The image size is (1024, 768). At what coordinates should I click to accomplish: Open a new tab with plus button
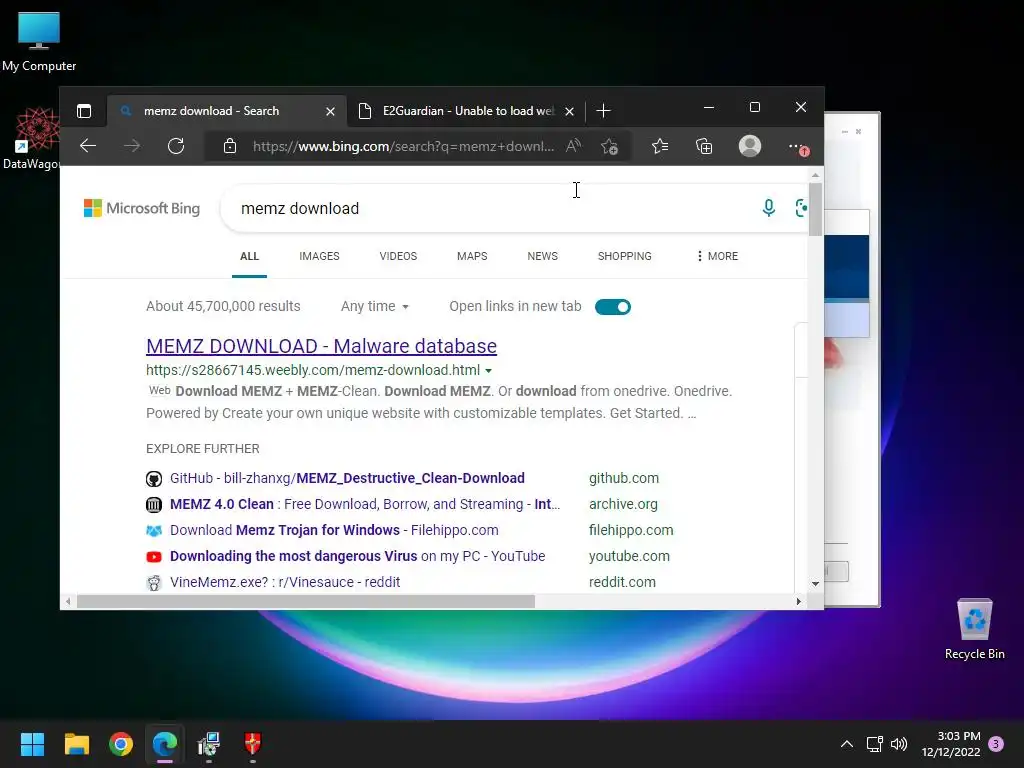click(603, 111)
